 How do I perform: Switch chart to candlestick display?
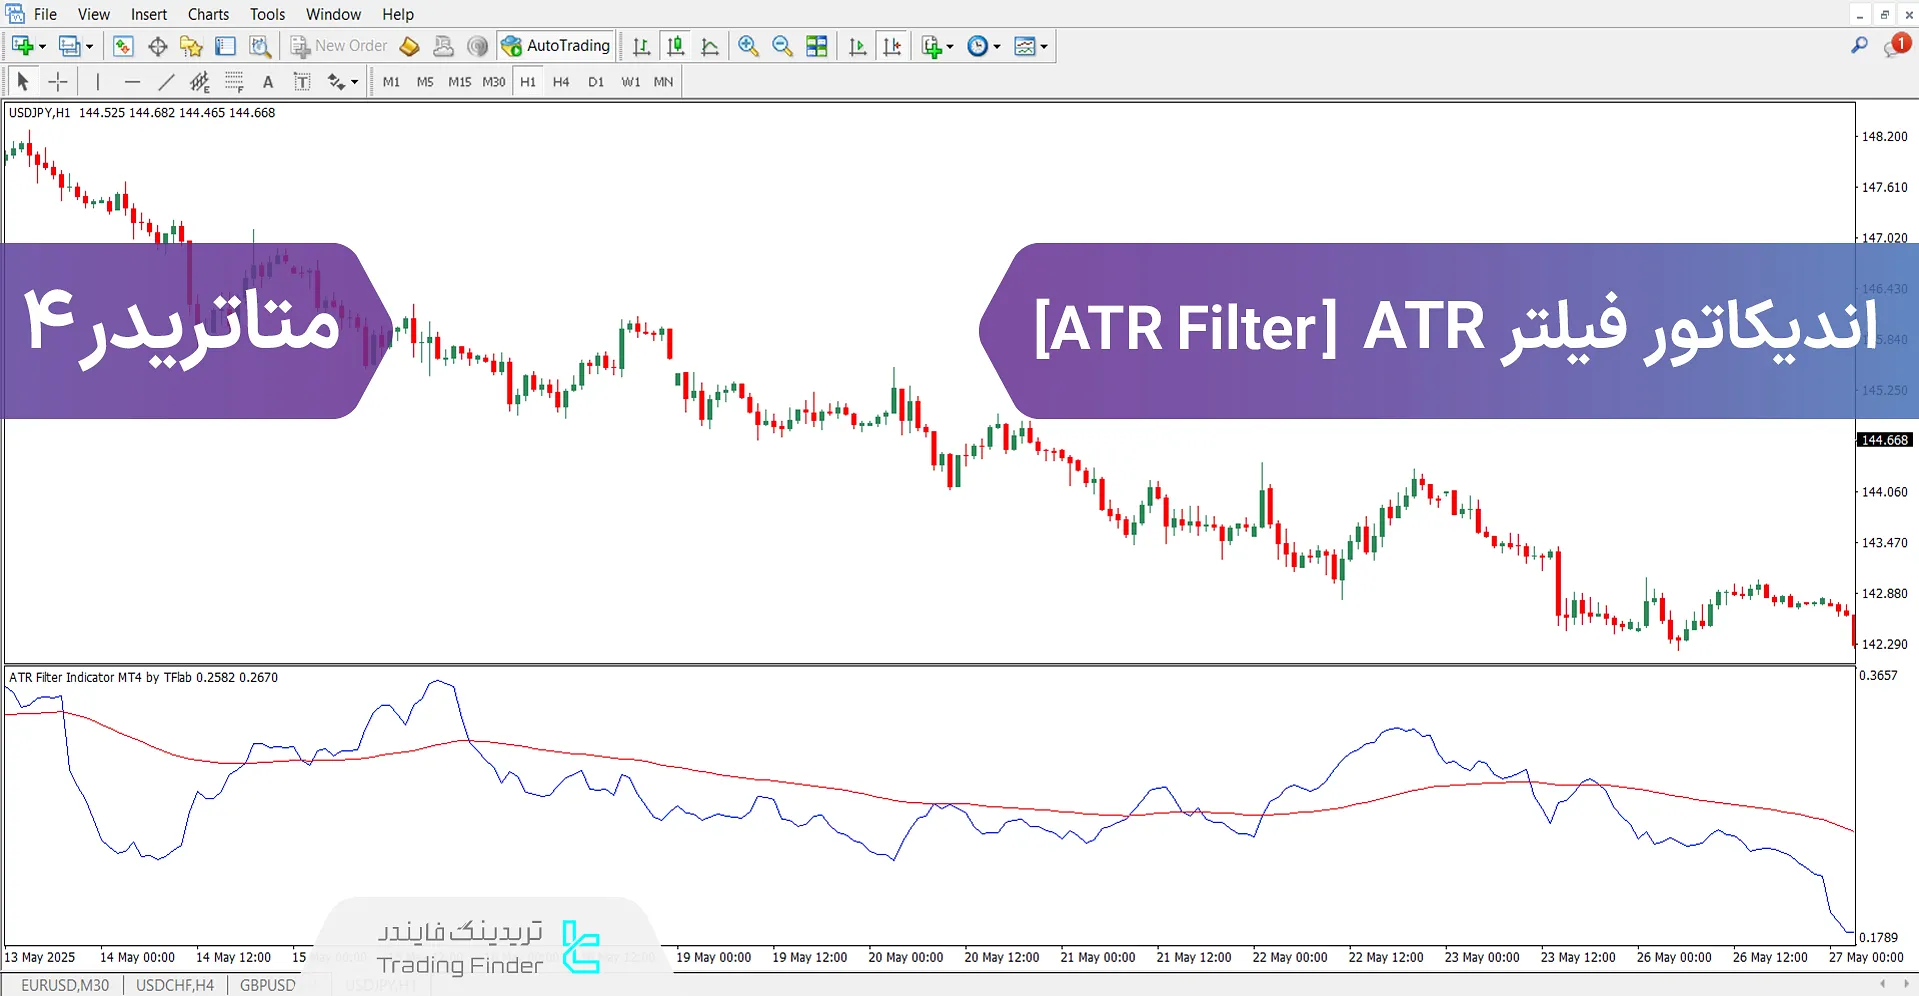675,46
